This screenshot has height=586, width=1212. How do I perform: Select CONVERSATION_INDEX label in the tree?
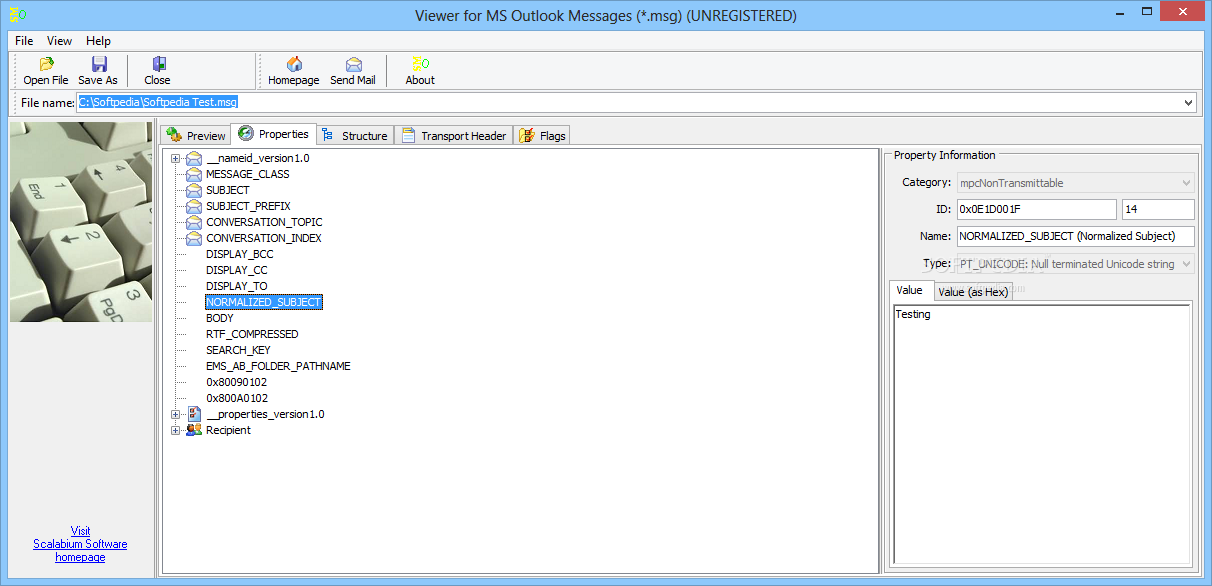(264, 238)
